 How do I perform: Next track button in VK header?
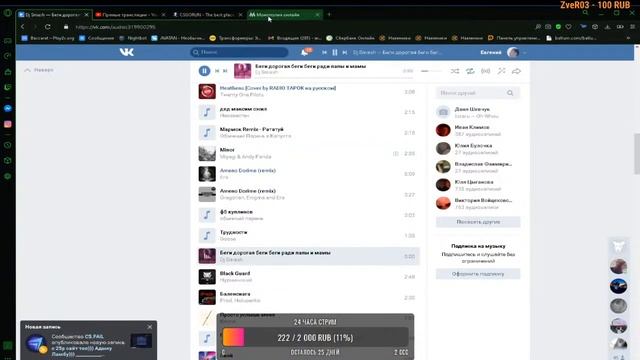[345, 52]
